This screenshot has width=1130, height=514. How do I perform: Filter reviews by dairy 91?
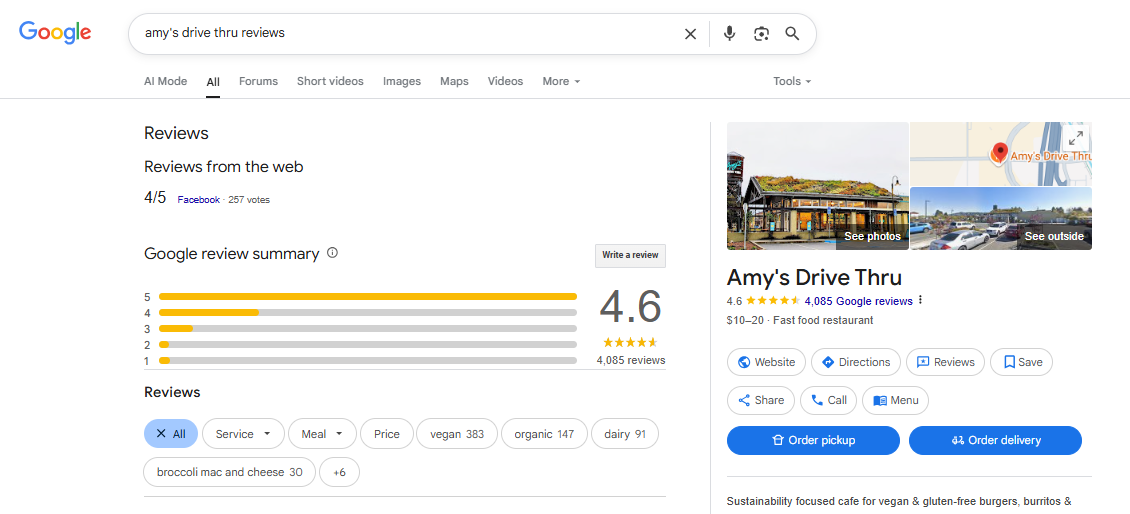tap(625, 434)
